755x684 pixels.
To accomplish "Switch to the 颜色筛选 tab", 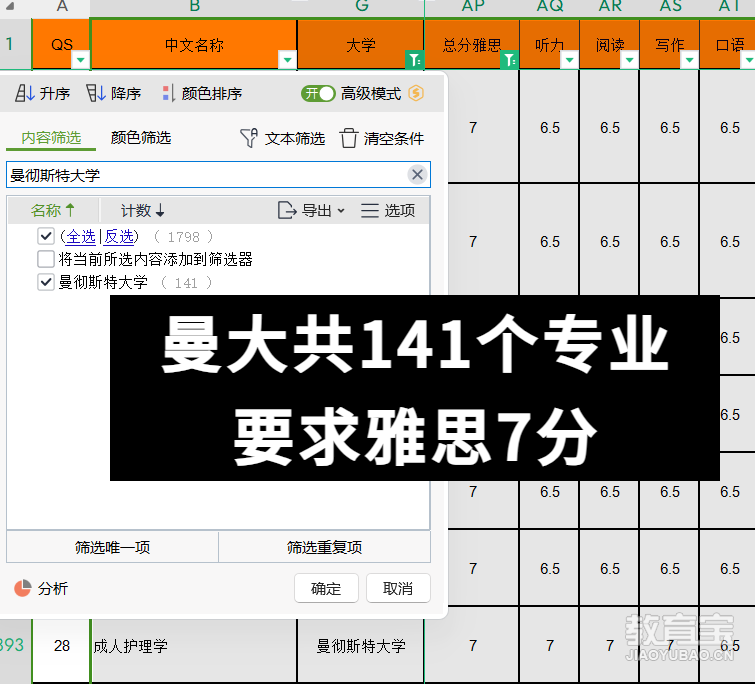I will click(141, 138).
